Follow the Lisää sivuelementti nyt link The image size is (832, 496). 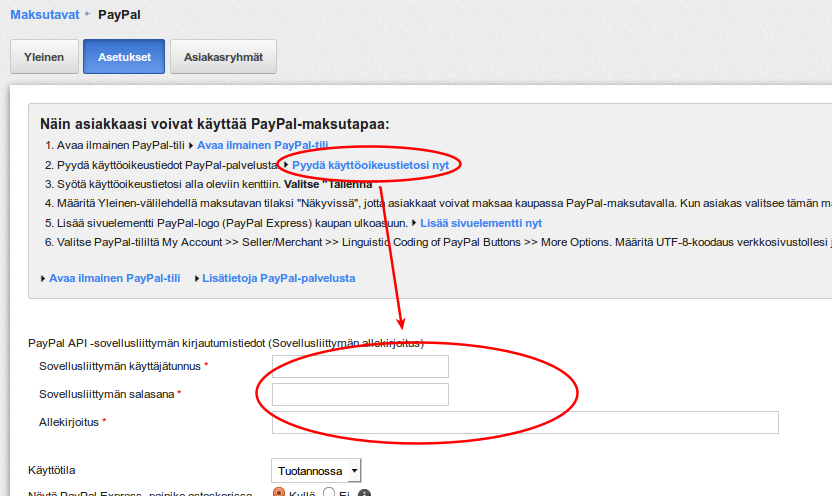click(481, 223)
